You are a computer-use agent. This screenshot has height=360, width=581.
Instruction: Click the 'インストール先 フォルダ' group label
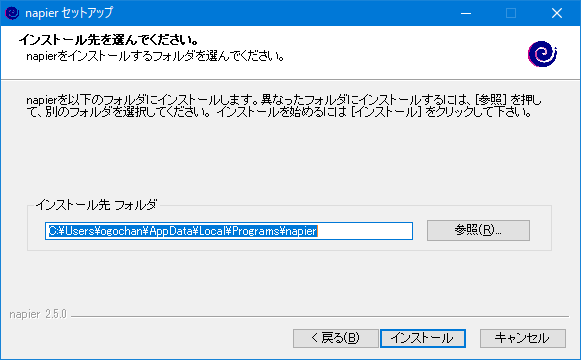click(96, 204)
